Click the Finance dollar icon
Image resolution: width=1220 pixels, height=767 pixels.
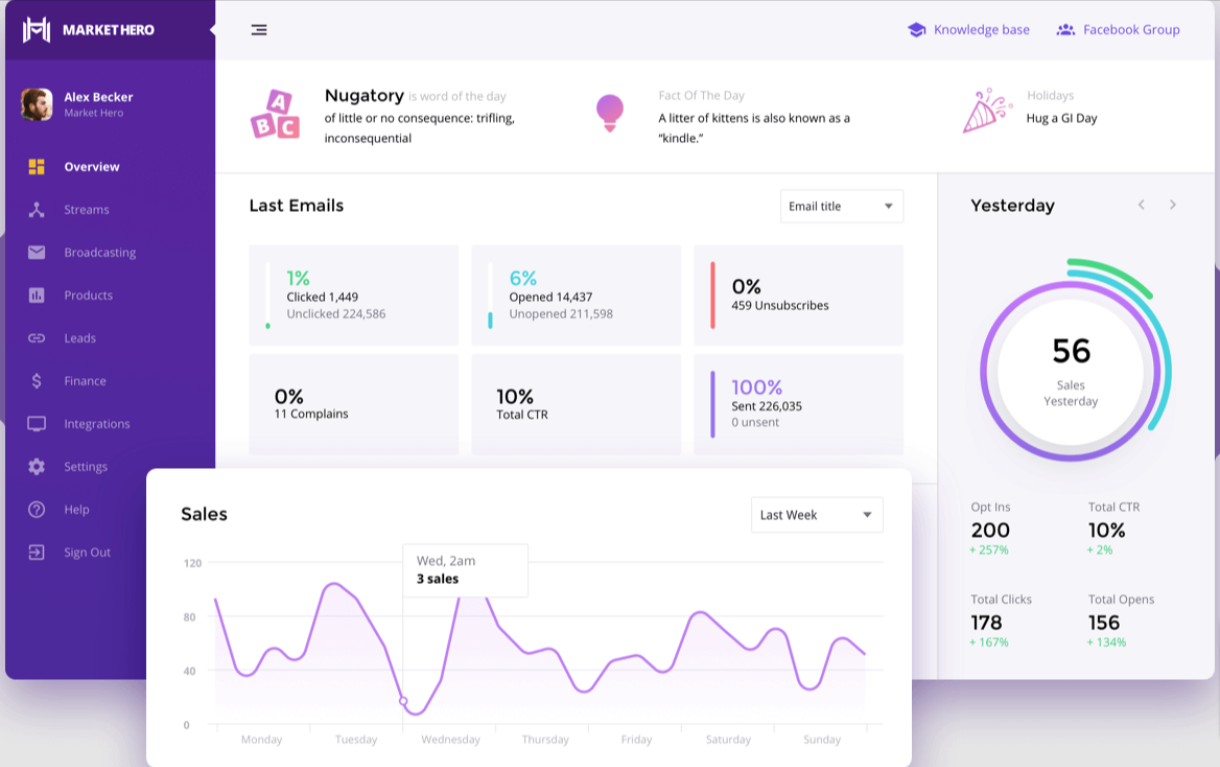[37, 381]
